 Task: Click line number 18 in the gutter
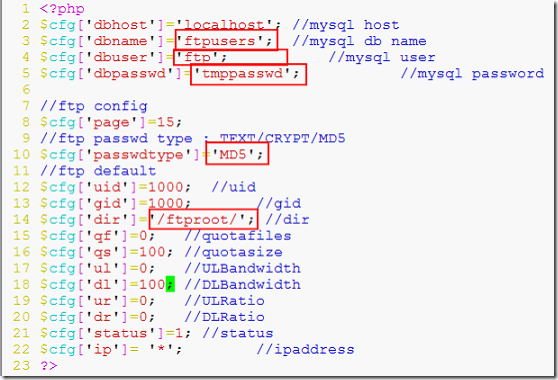(22, 284)
